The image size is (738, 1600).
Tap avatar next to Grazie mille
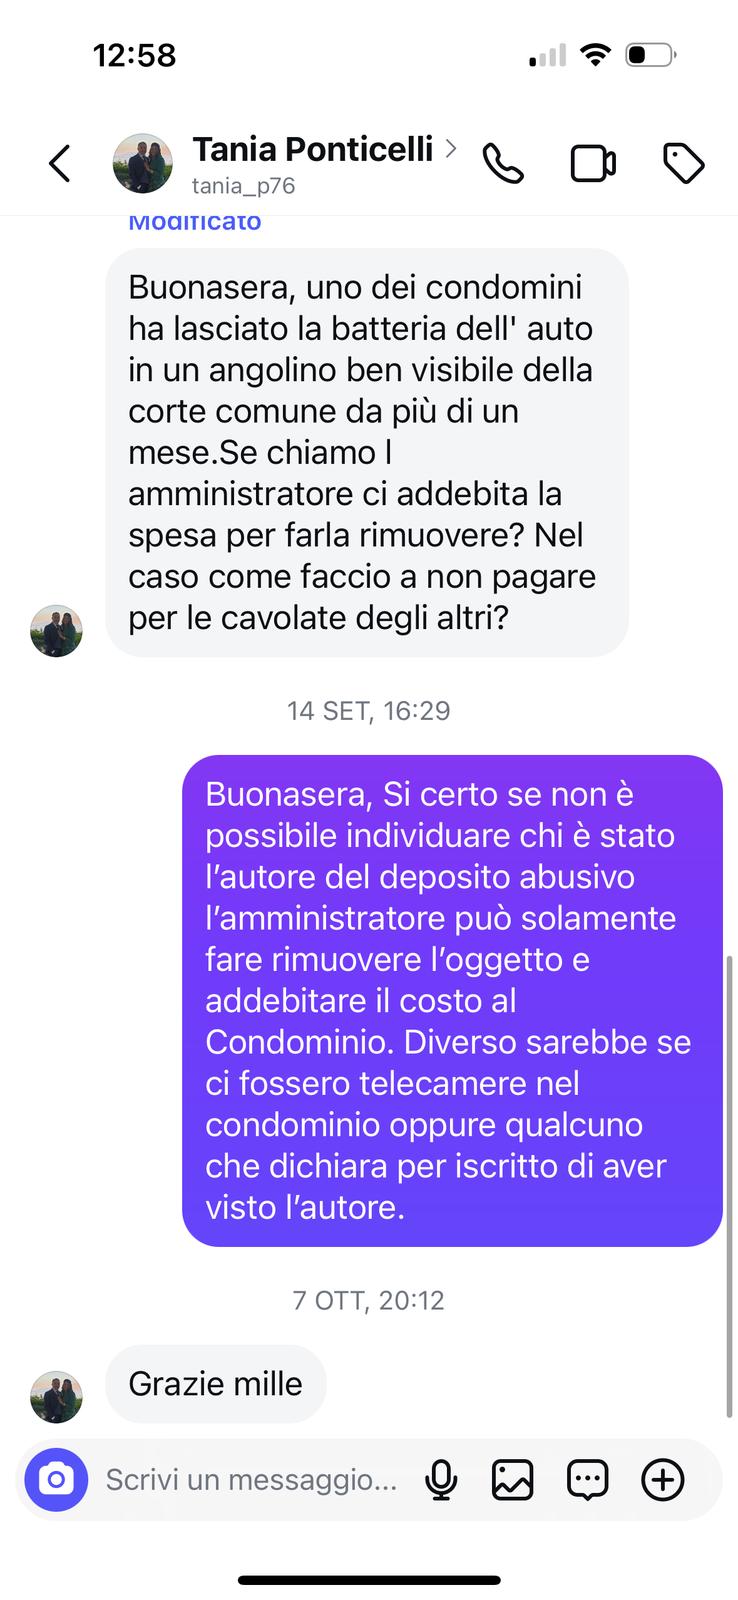(56, 1397)
